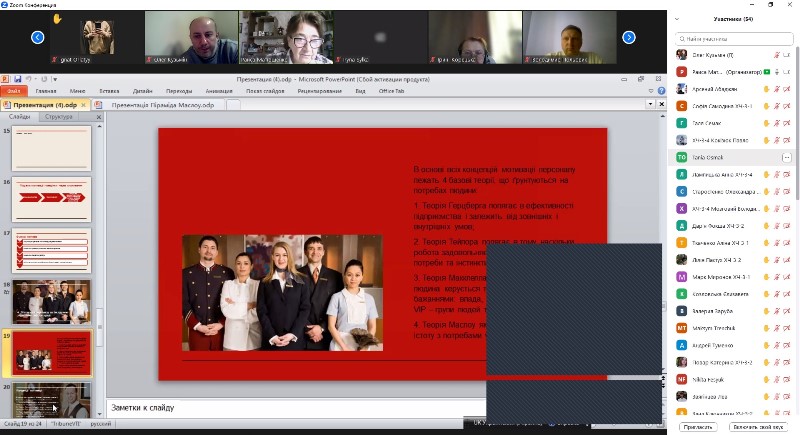Click the participant search field
The height and width of the screenshot is (435, 800).
coord(734,39)
